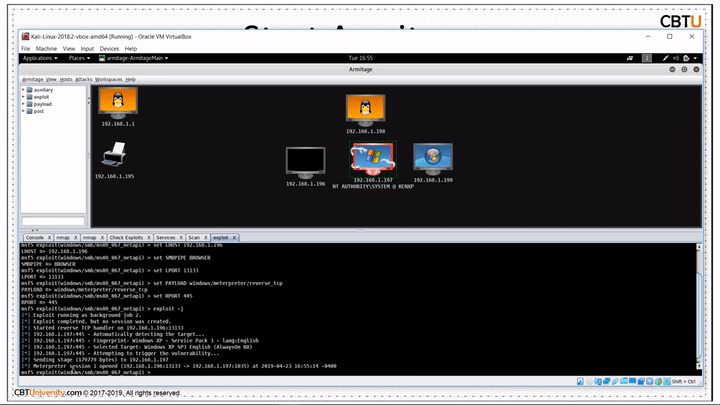
Task: Open Armitage's View menu
Action: point(51,79)
